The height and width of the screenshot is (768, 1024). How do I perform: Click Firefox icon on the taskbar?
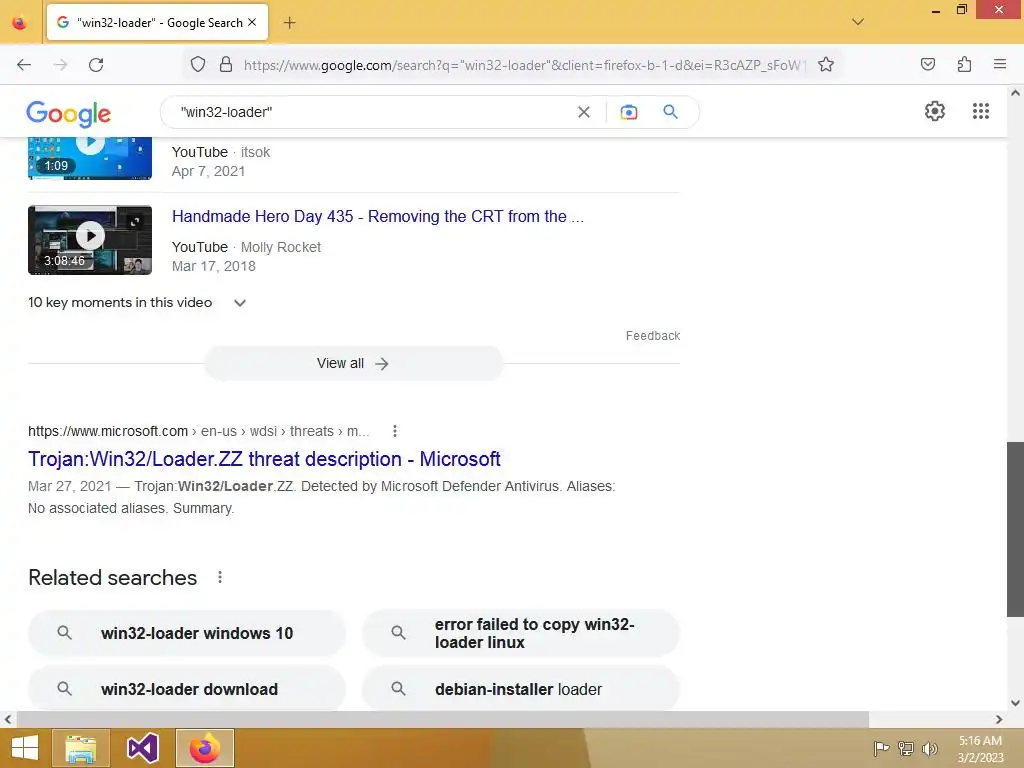click(x=205, y=748)
